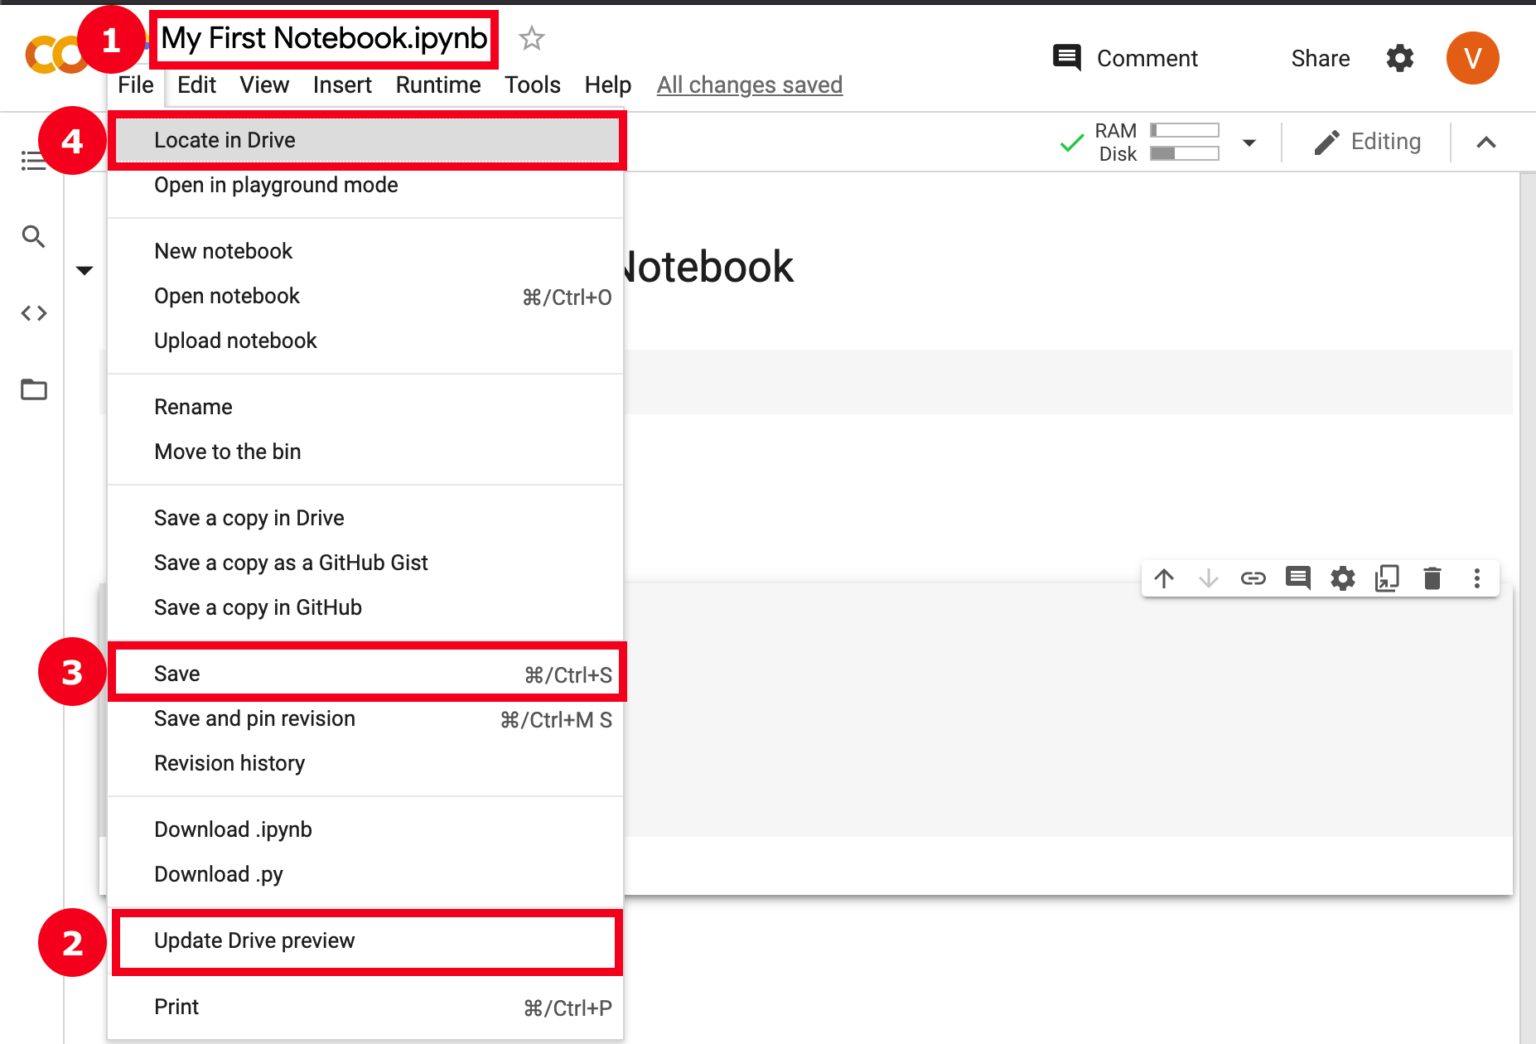Open the notebook search panel
1536x1044 pixels.
(x=33, y=237)
